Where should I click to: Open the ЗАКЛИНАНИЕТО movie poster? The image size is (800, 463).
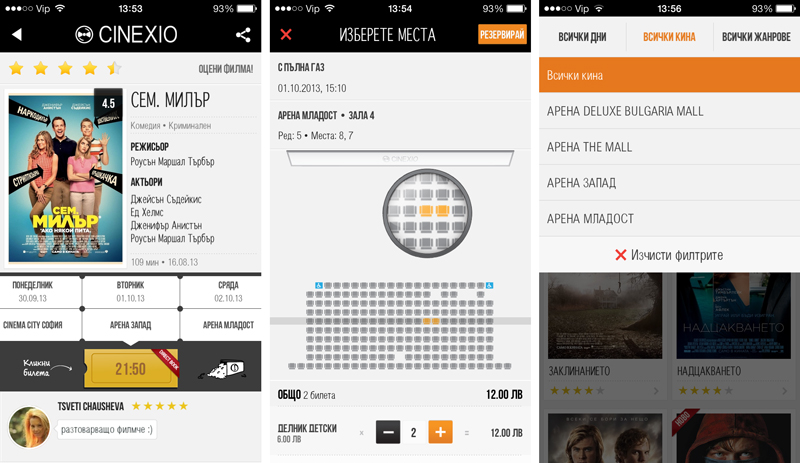(x=605, y=315)
